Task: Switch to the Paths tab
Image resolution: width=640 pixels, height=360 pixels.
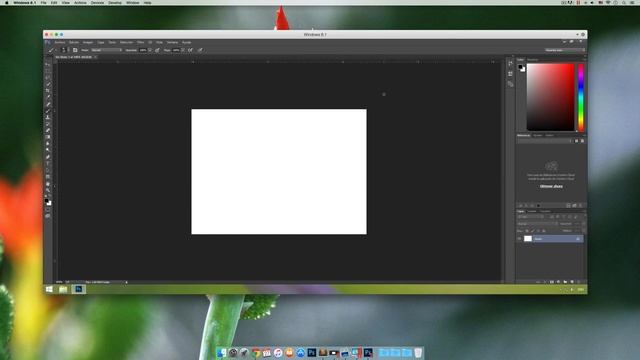Action: [545, 211]
